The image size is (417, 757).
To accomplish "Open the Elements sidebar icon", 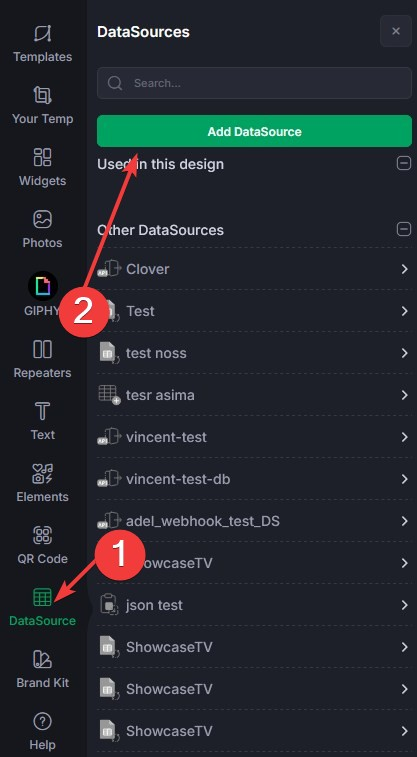I will pyautogui.click(x=42, y=474).
